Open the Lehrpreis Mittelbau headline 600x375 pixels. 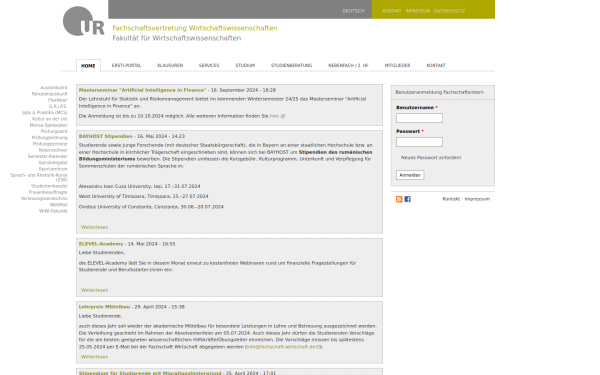(104, 307)
